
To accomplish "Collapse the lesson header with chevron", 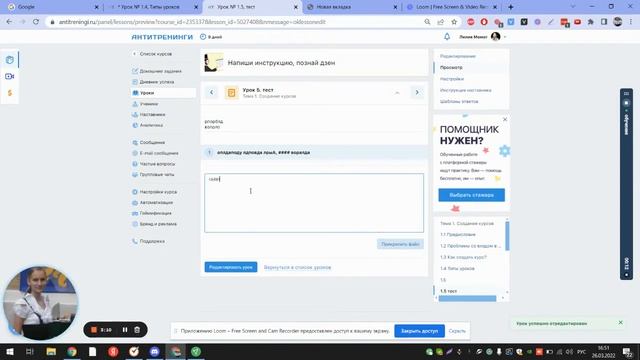I will [397, 93].
